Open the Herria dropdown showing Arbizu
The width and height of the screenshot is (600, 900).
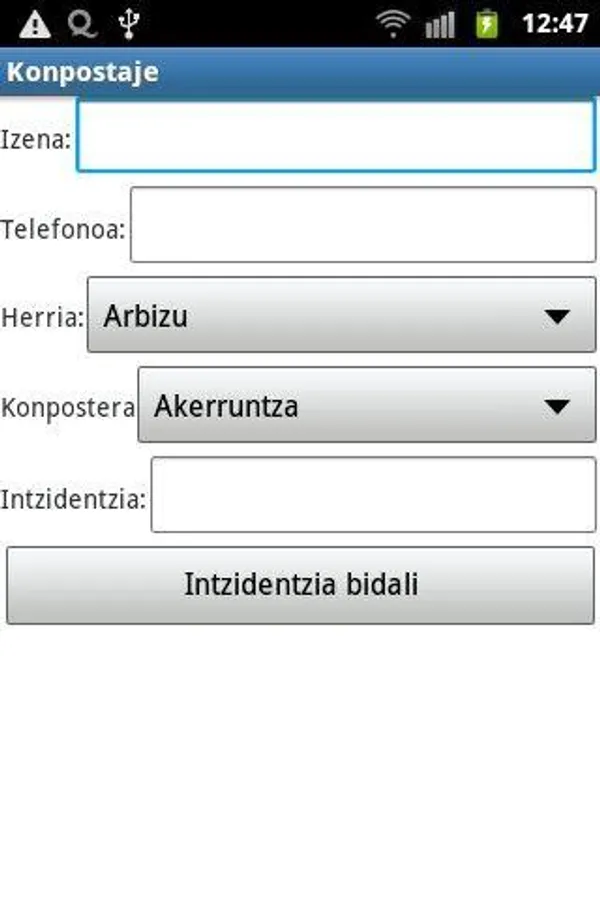(320, 316)
